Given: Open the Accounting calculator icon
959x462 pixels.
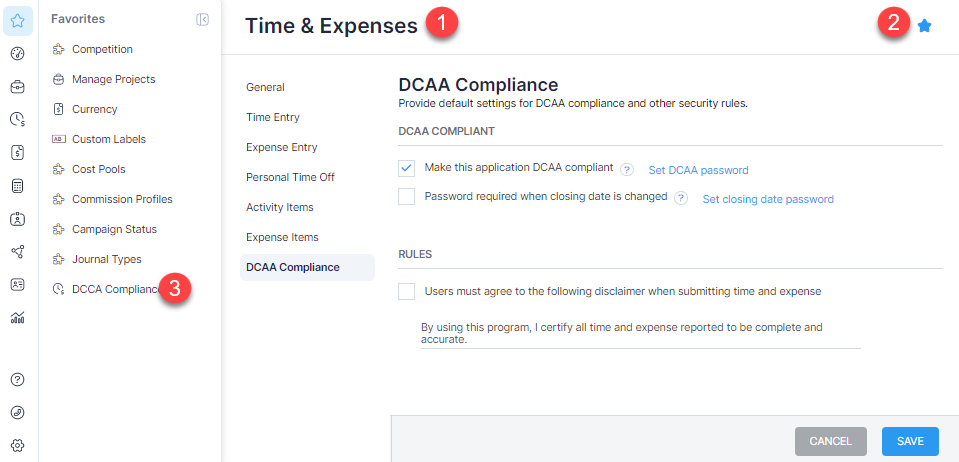Looking at the screenshot, I should coord(18,186).
